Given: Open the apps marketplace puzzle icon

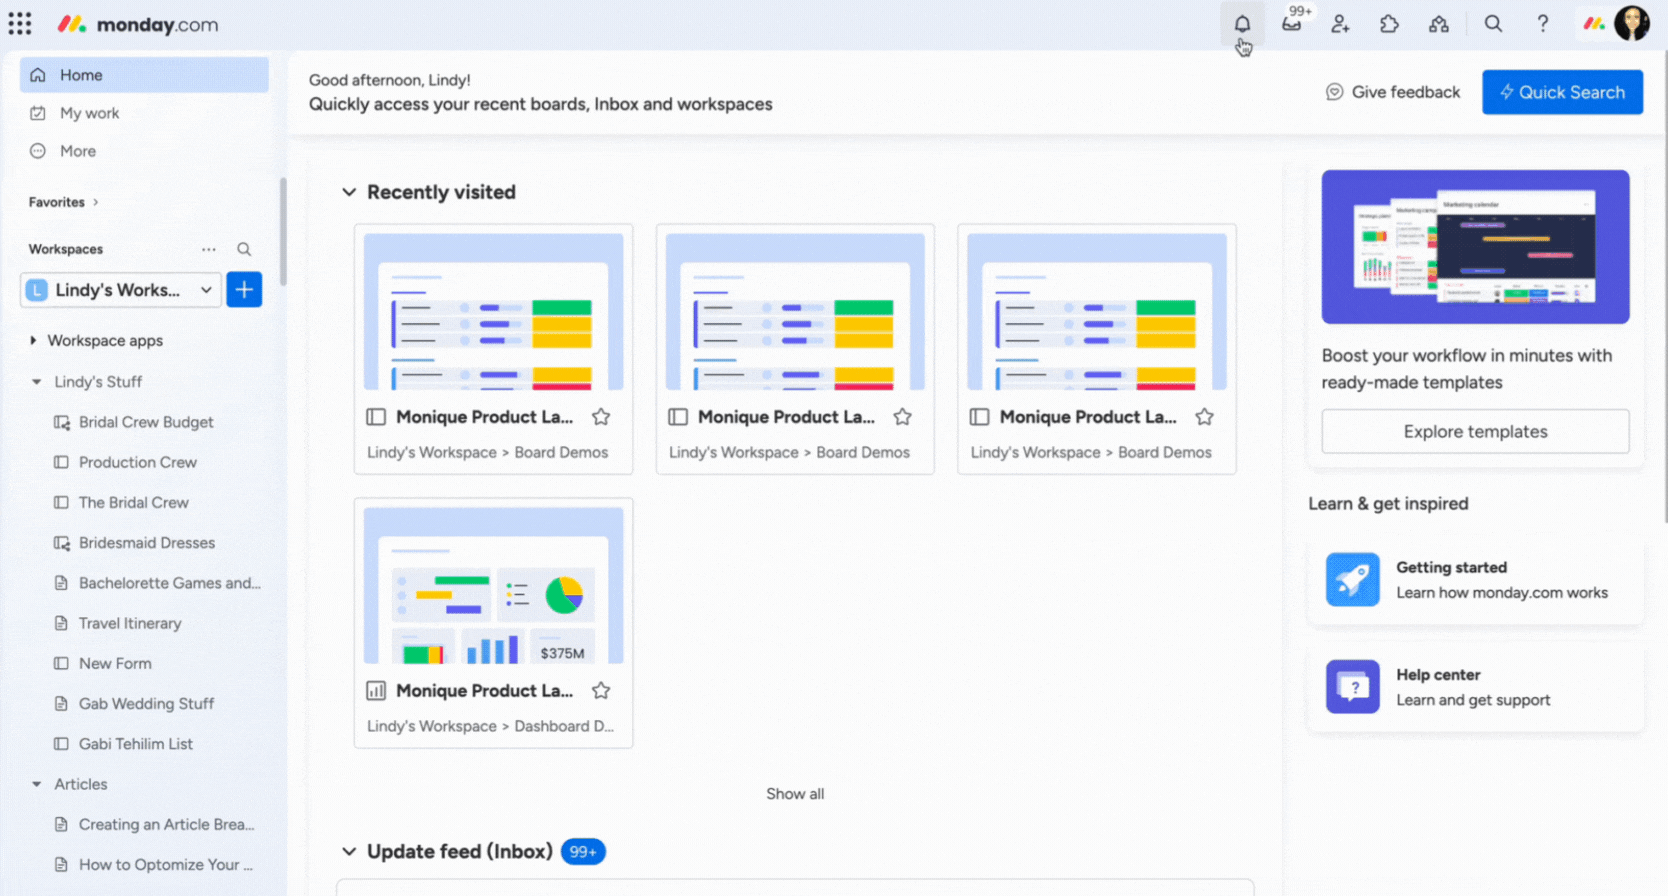Looking at the screenshot, I should tap(1389, 24).
